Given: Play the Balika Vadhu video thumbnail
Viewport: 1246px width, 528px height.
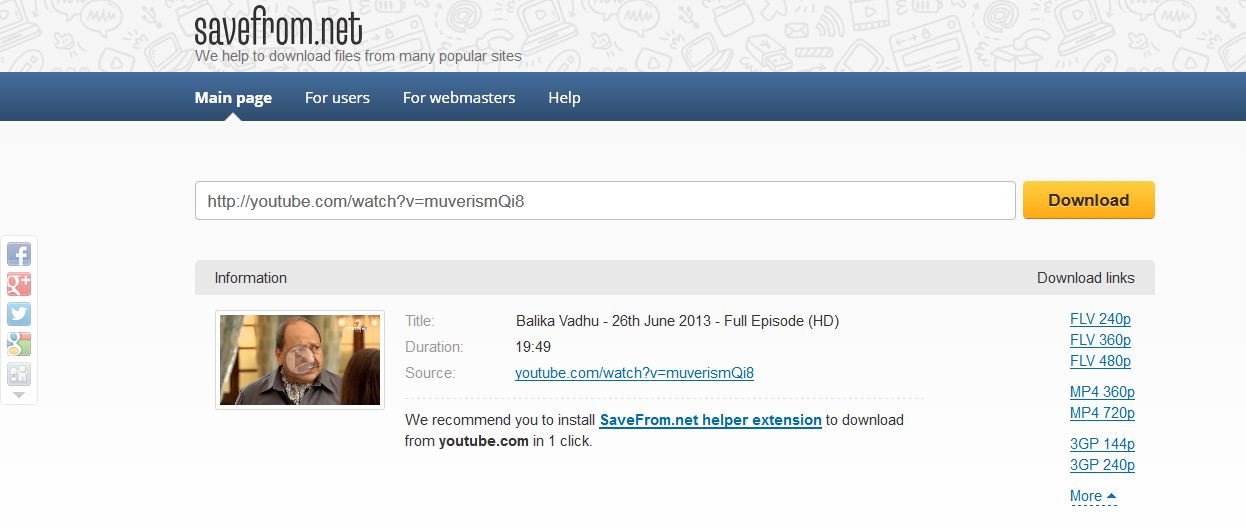Looking at the screenshot, I should coord(300,360).
